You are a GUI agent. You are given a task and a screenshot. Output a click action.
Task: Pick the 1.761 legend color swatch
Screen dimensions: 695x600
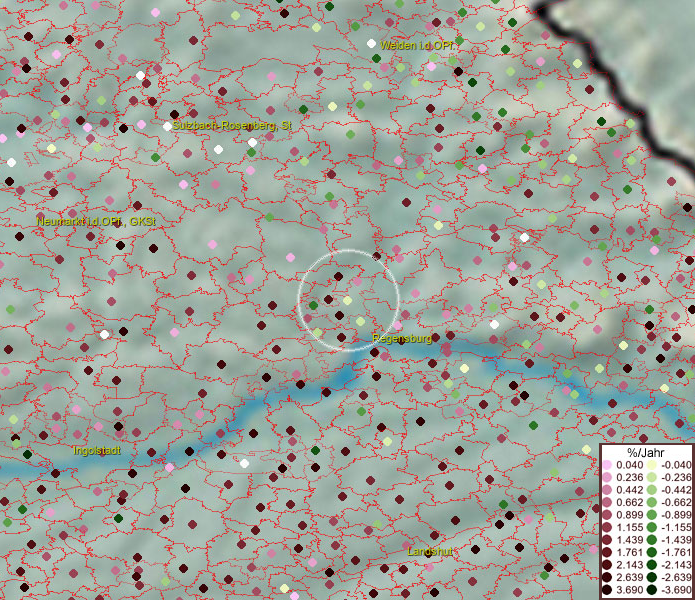[x=607, y=552]
